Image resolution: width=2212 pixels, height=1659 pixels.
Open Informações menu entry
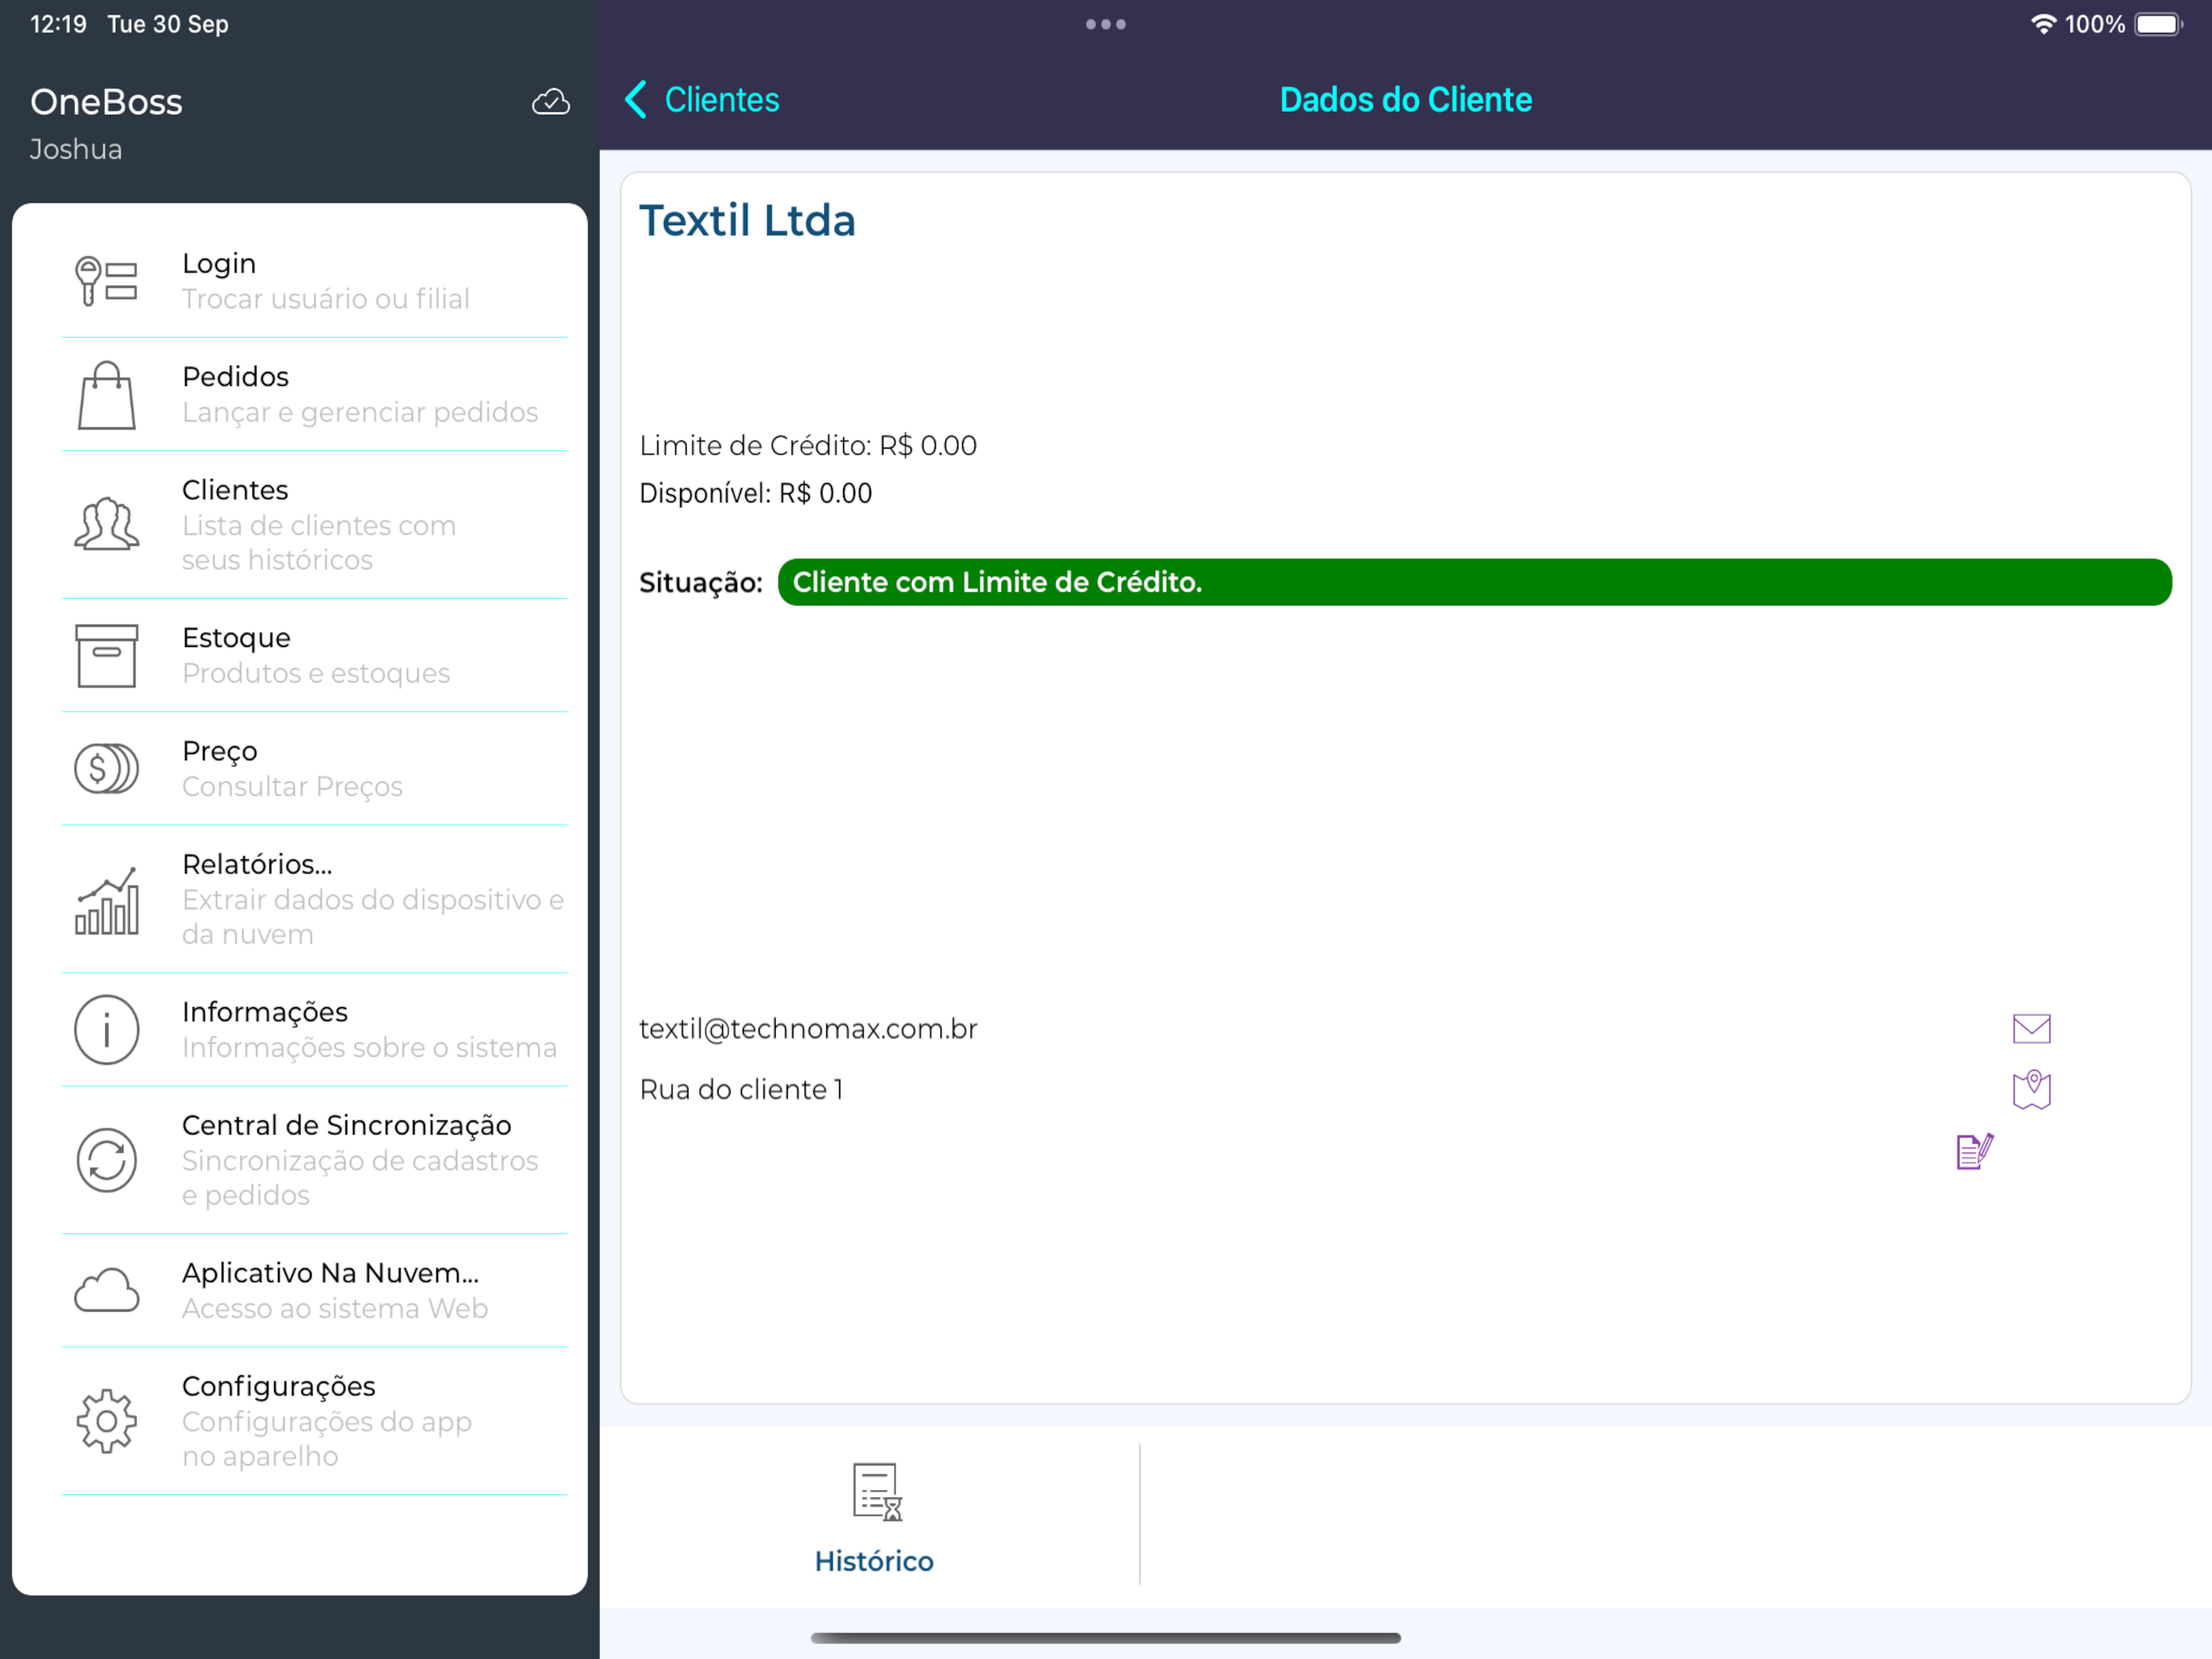314,1030
